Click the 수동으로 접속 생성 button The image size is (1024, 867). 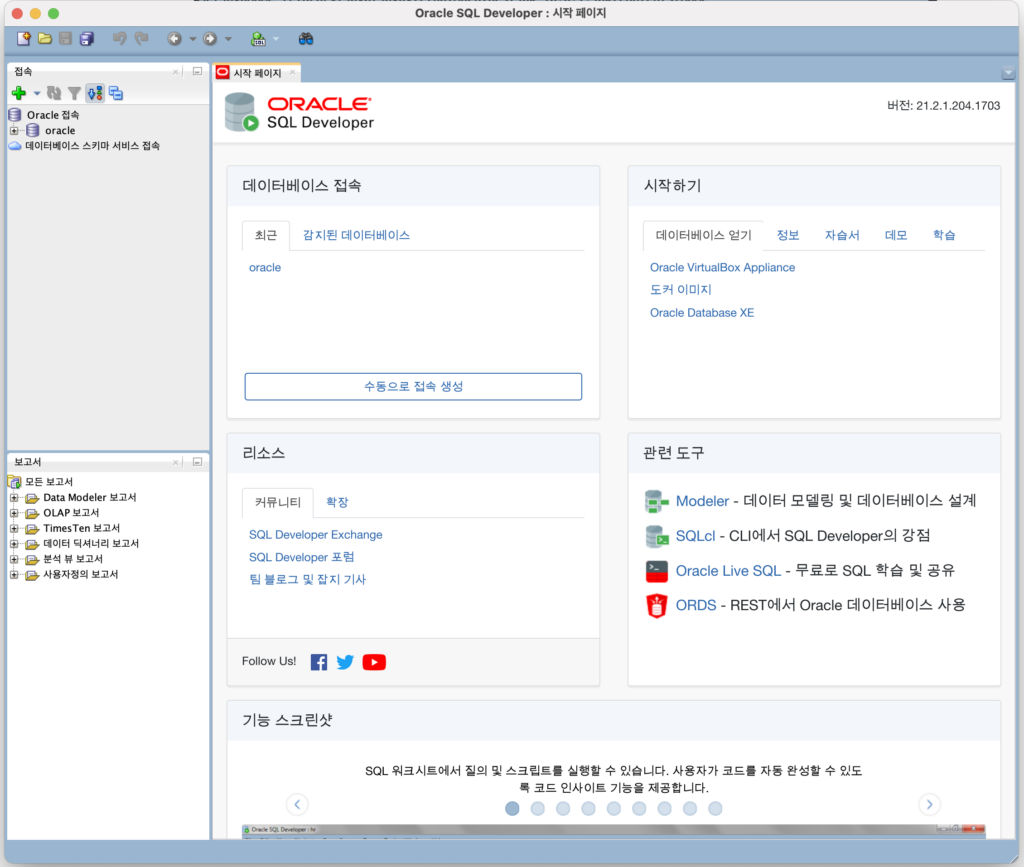click(x=413, y=386)
